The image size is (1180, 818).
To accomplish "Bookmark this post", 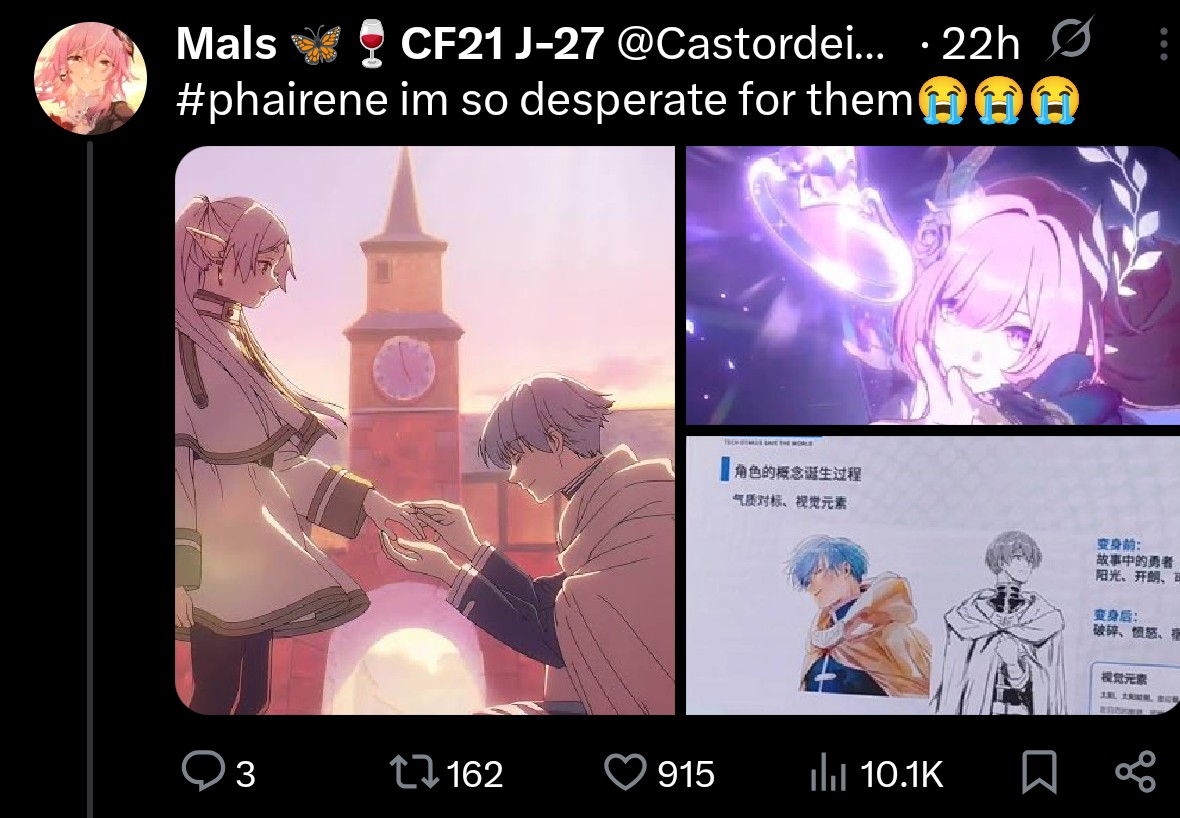I will (1039, 773).
